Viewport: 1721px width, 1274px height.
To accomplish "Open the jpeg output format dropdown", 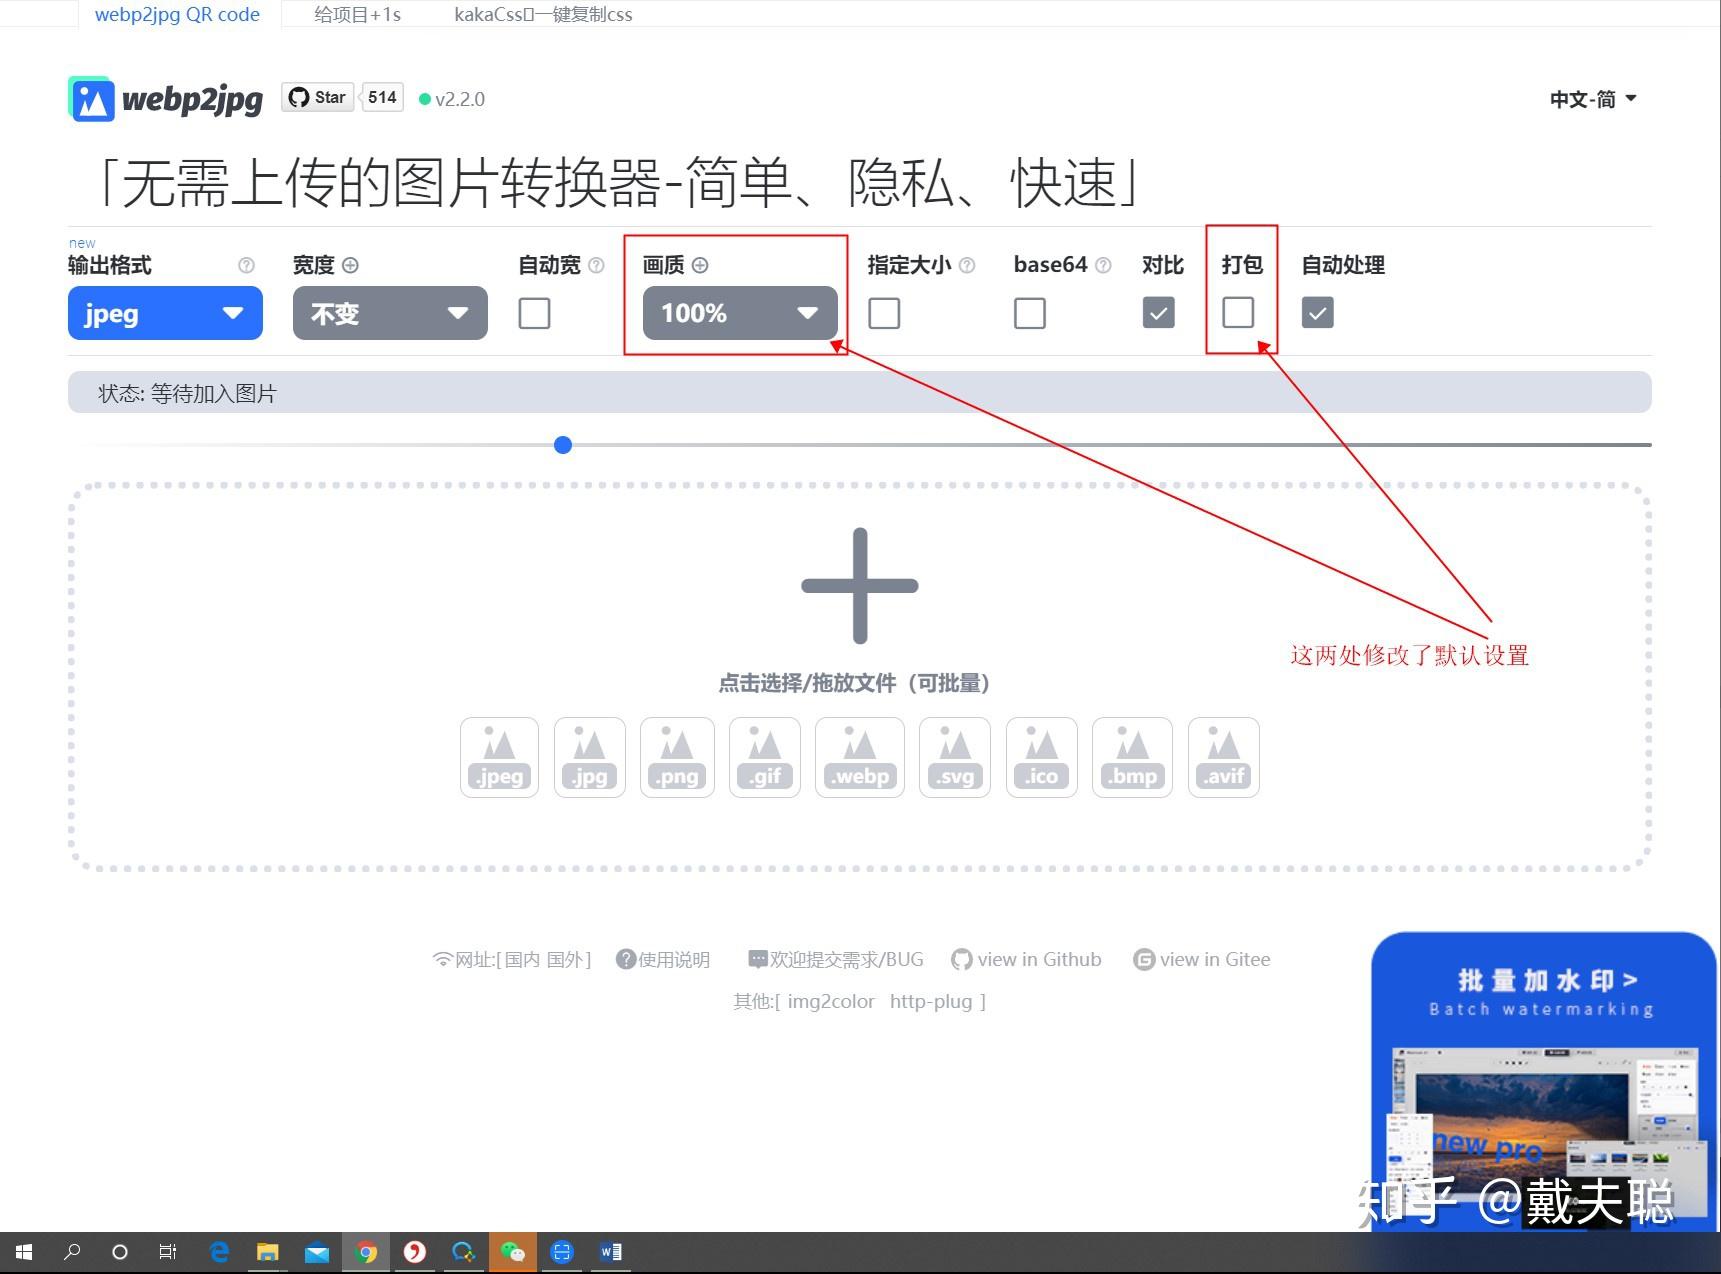I will pyautogui.click(x=165, y=313).
